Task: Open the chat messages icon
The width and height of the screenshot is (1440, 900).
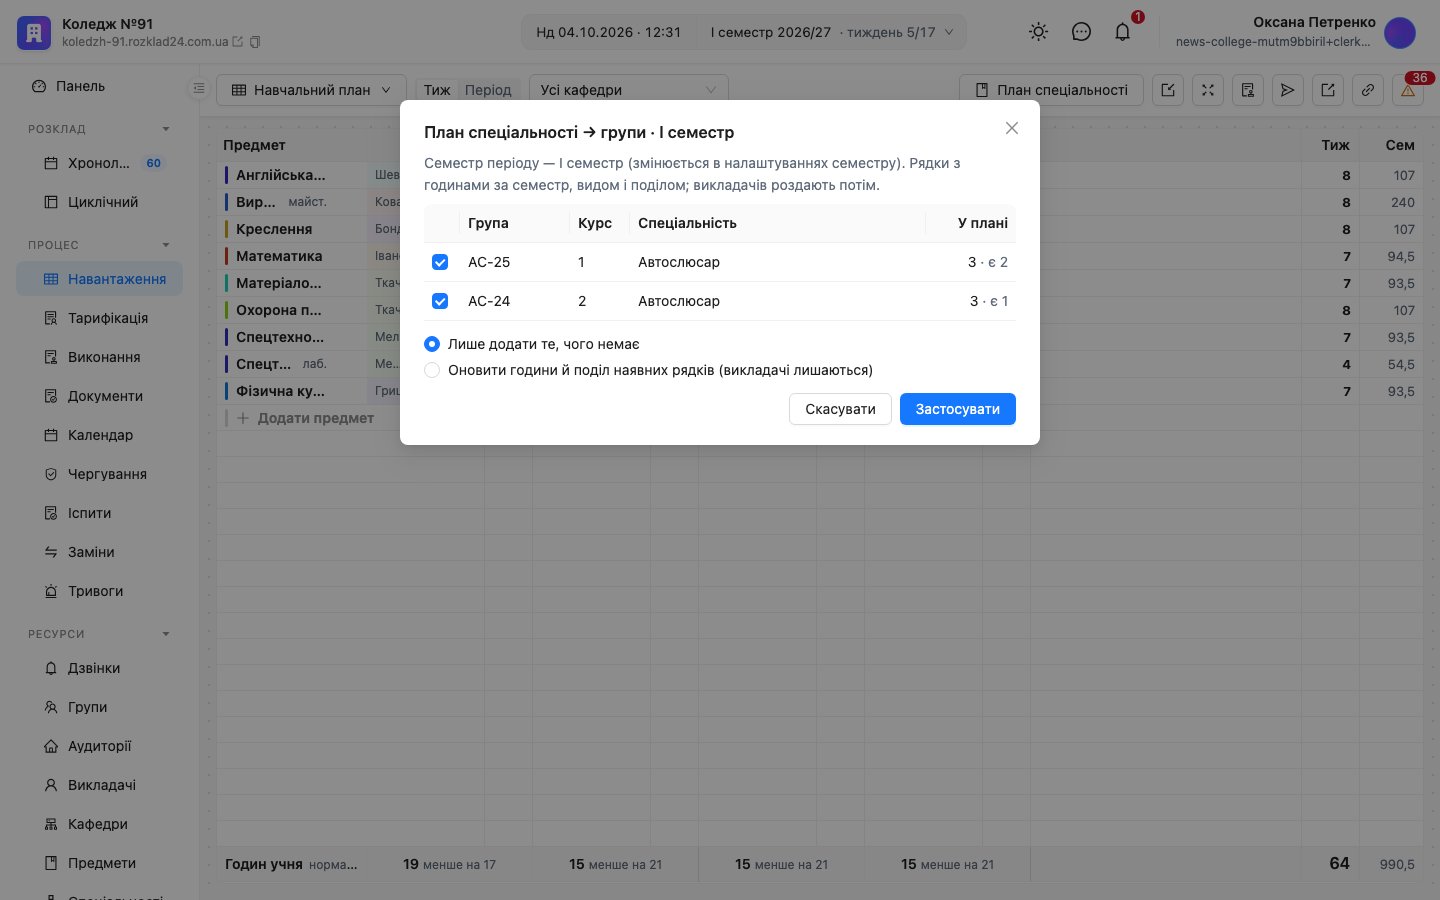Action: pos(1081,32)
